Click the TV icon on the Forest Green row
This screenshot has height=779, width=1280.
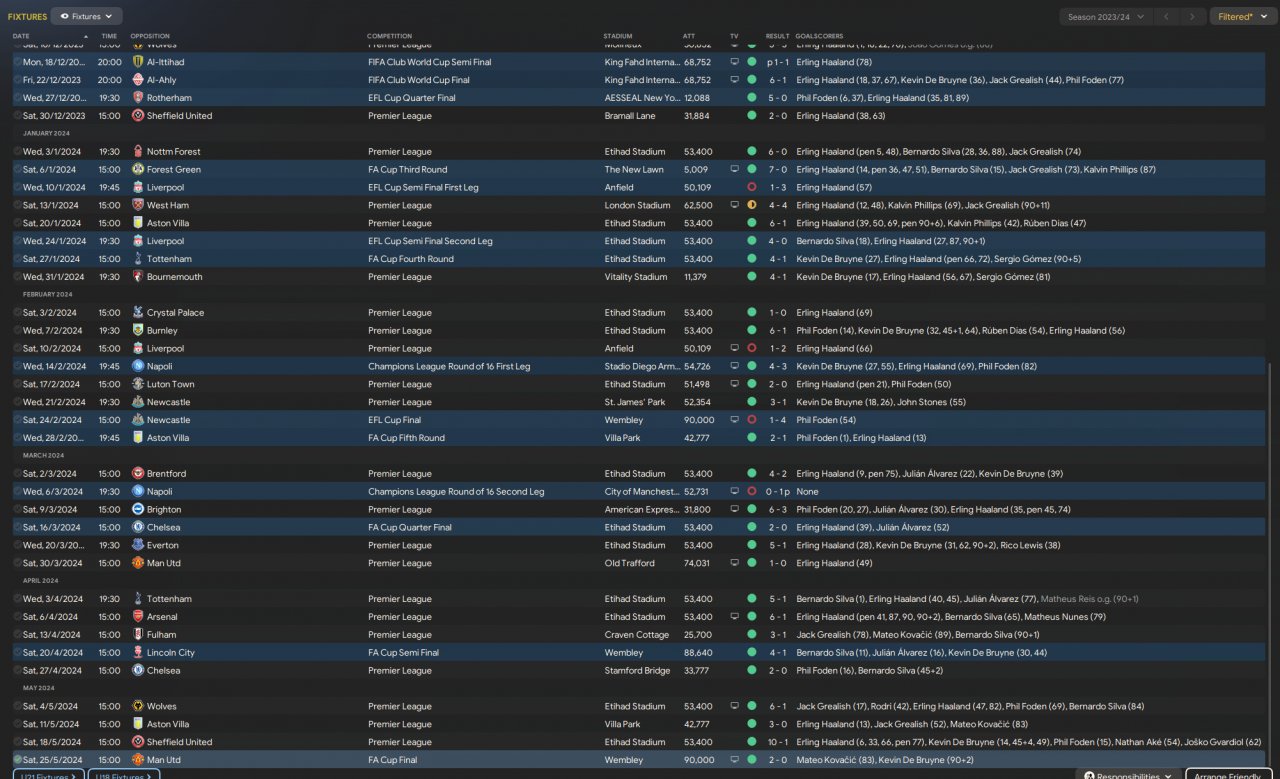[735, 170]
